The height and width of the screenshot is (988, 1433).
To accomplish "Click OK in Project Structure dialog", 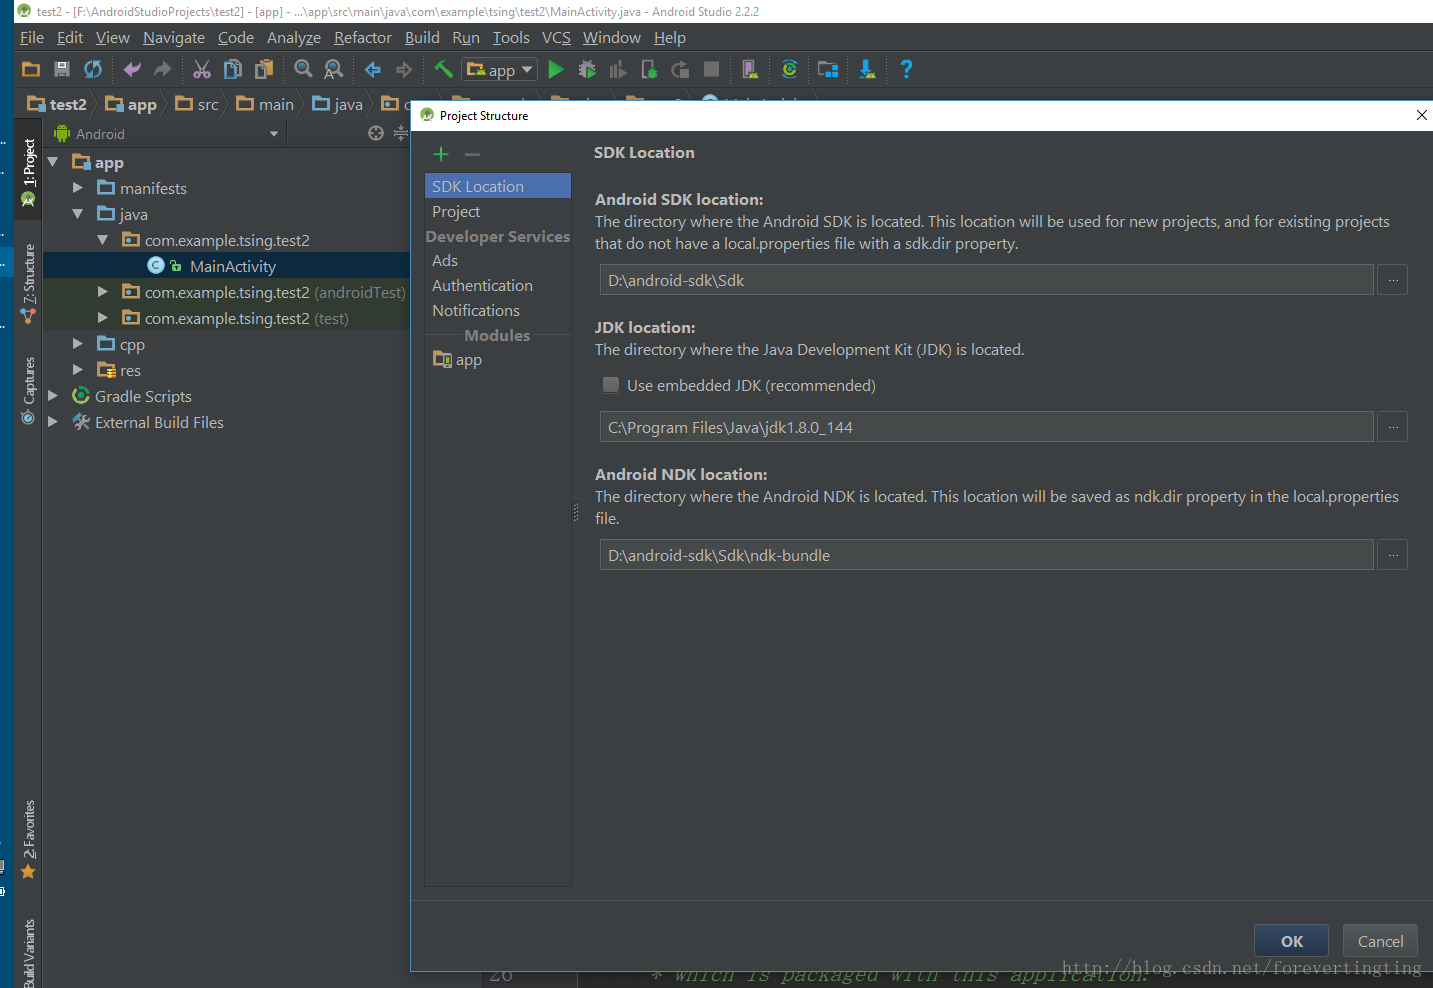I will 1292,941.
